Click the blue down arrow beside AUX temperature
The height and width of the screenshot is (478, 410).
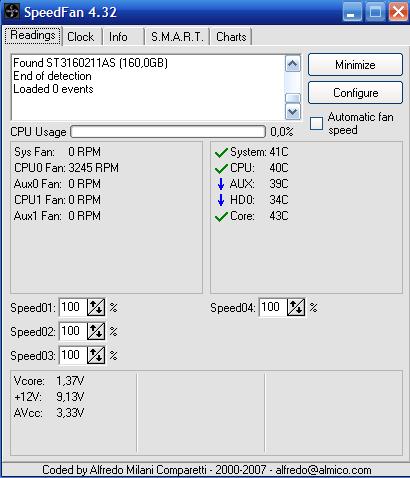[221, 184]
